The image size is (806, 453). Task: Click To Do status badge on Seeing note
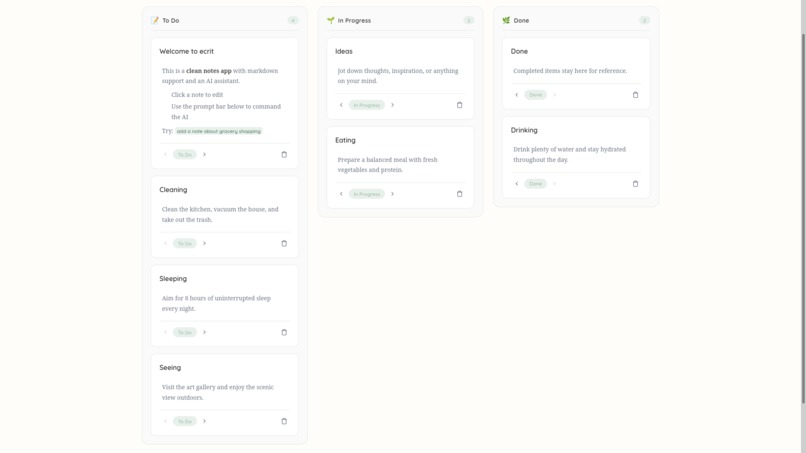tap(185, 422)
